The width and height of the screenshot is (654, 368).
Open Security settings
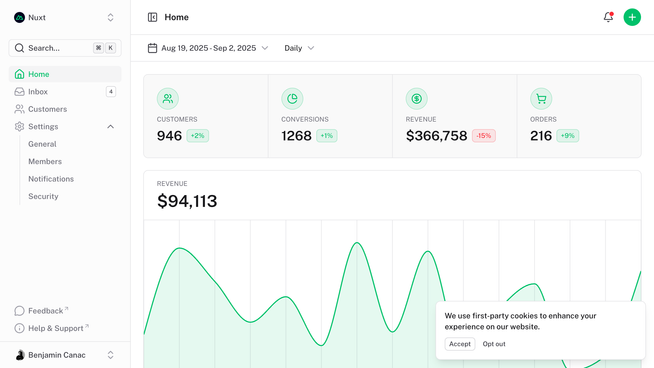43,197
